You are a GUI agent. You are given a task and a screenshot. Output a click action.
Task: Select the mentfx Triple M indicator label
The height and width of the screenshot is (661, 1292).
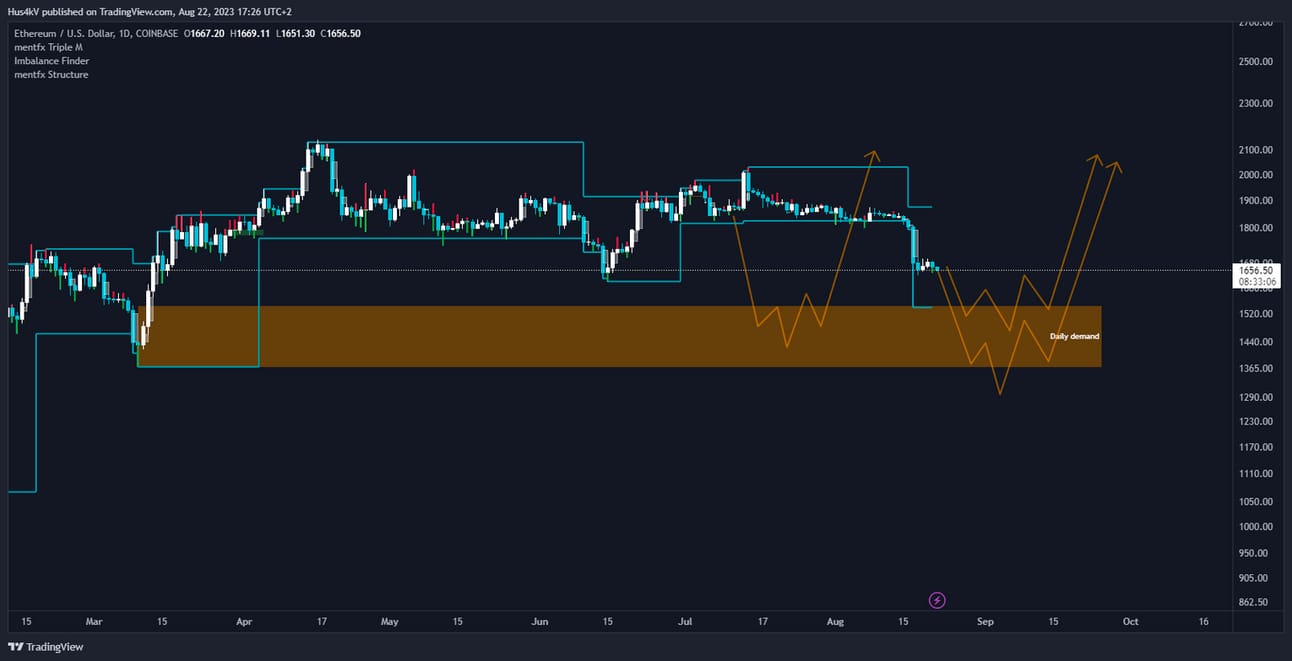pos(48,47)
